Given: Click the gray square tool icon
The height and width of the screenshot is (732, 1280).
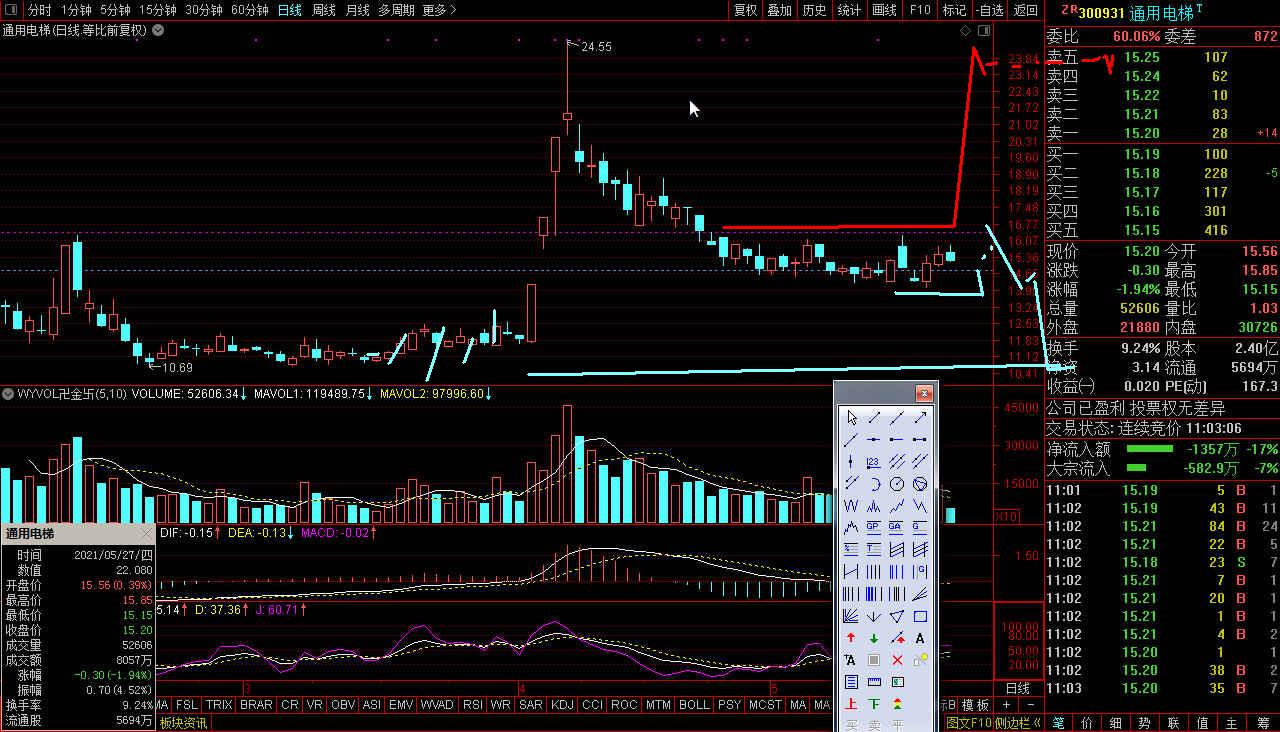Looking at the screenshot, I should (x=873, y=659).
